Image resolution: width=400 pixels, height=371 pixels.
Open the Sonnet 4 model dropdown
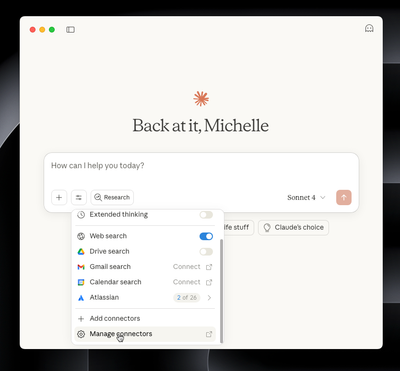point(306,197)
